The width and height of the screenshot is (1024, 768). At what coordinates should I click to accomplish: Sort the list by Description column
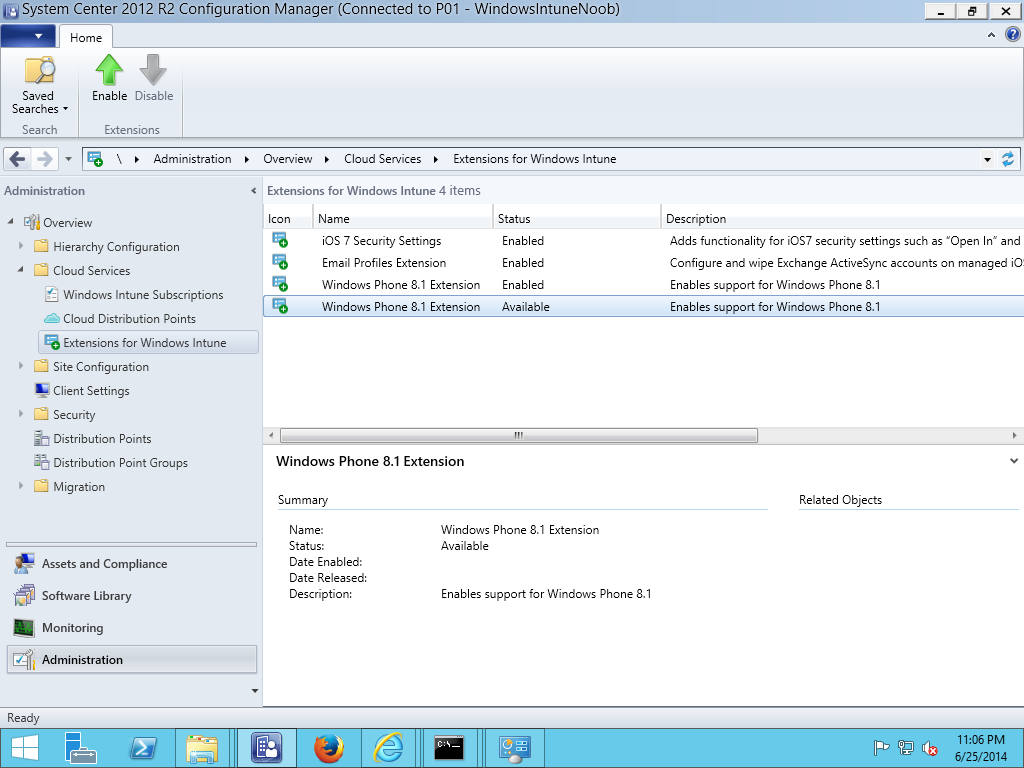(842, 219)
